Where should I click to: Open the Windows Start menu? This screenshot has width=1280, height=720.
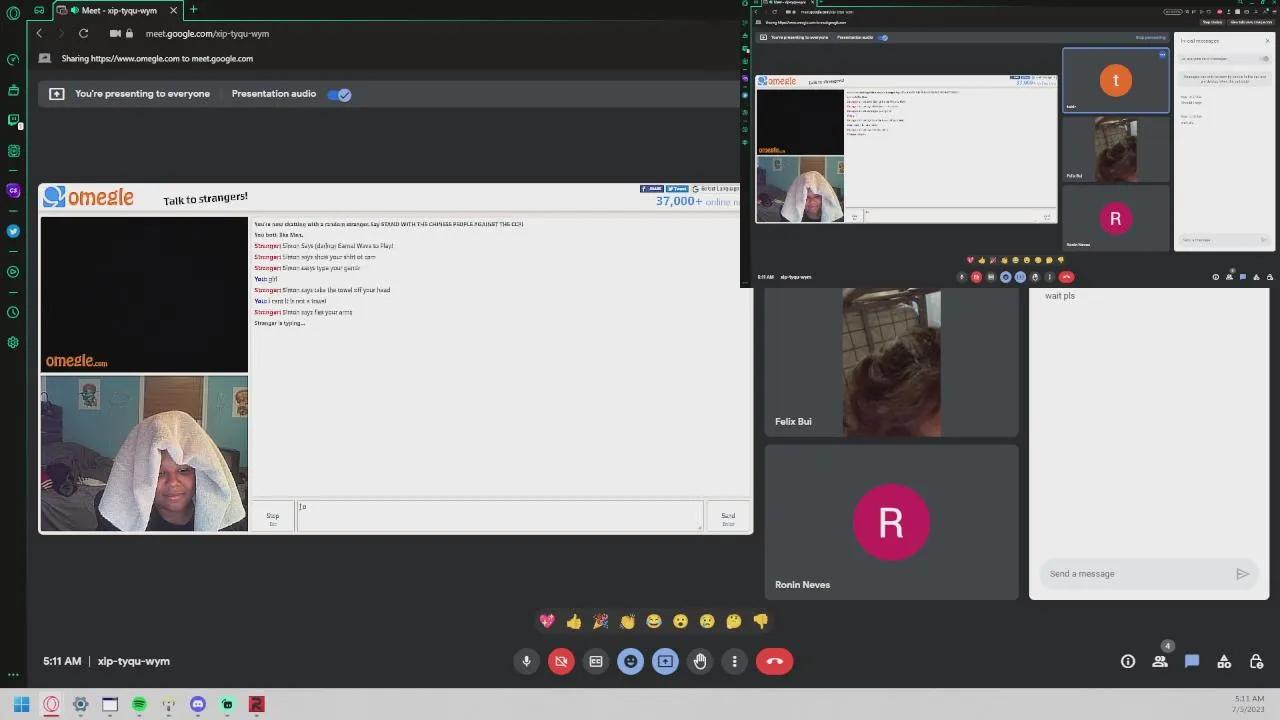[x=21, y=704]
